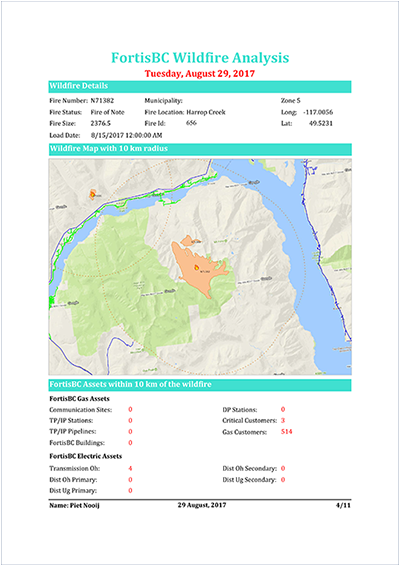
Task: Select longitude value '-117.0056'
Action: [x=318, y=112]
